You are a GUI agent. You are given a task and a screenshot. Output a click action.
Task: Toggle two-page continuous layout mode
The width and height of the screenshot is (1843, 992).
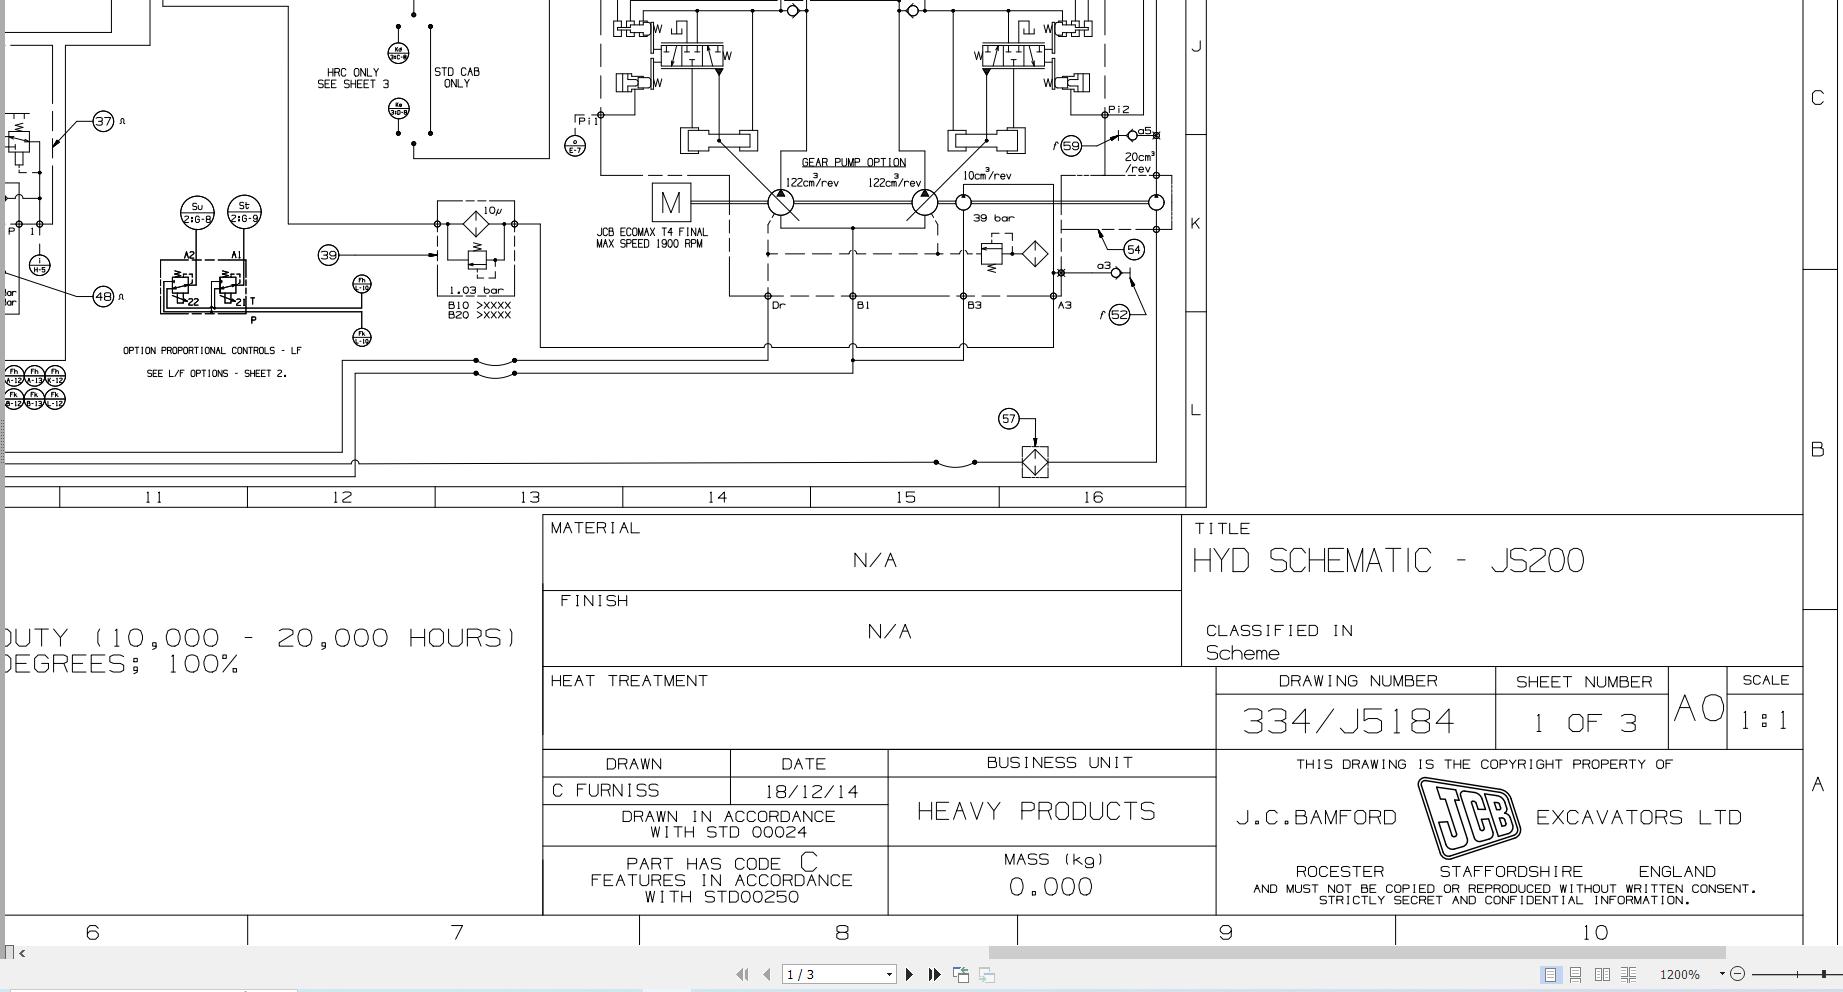pyautogui.click(x=1629, y=974)
